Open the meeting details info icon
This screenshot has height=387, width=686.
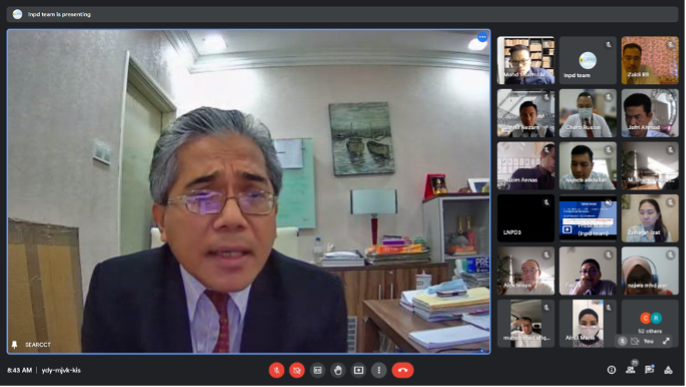(x=612, y=370)
